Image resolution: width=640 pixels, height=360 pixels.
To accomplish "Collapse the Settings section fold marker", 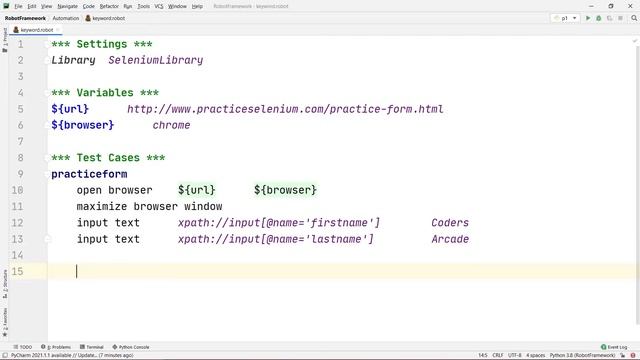I will 47,44.
